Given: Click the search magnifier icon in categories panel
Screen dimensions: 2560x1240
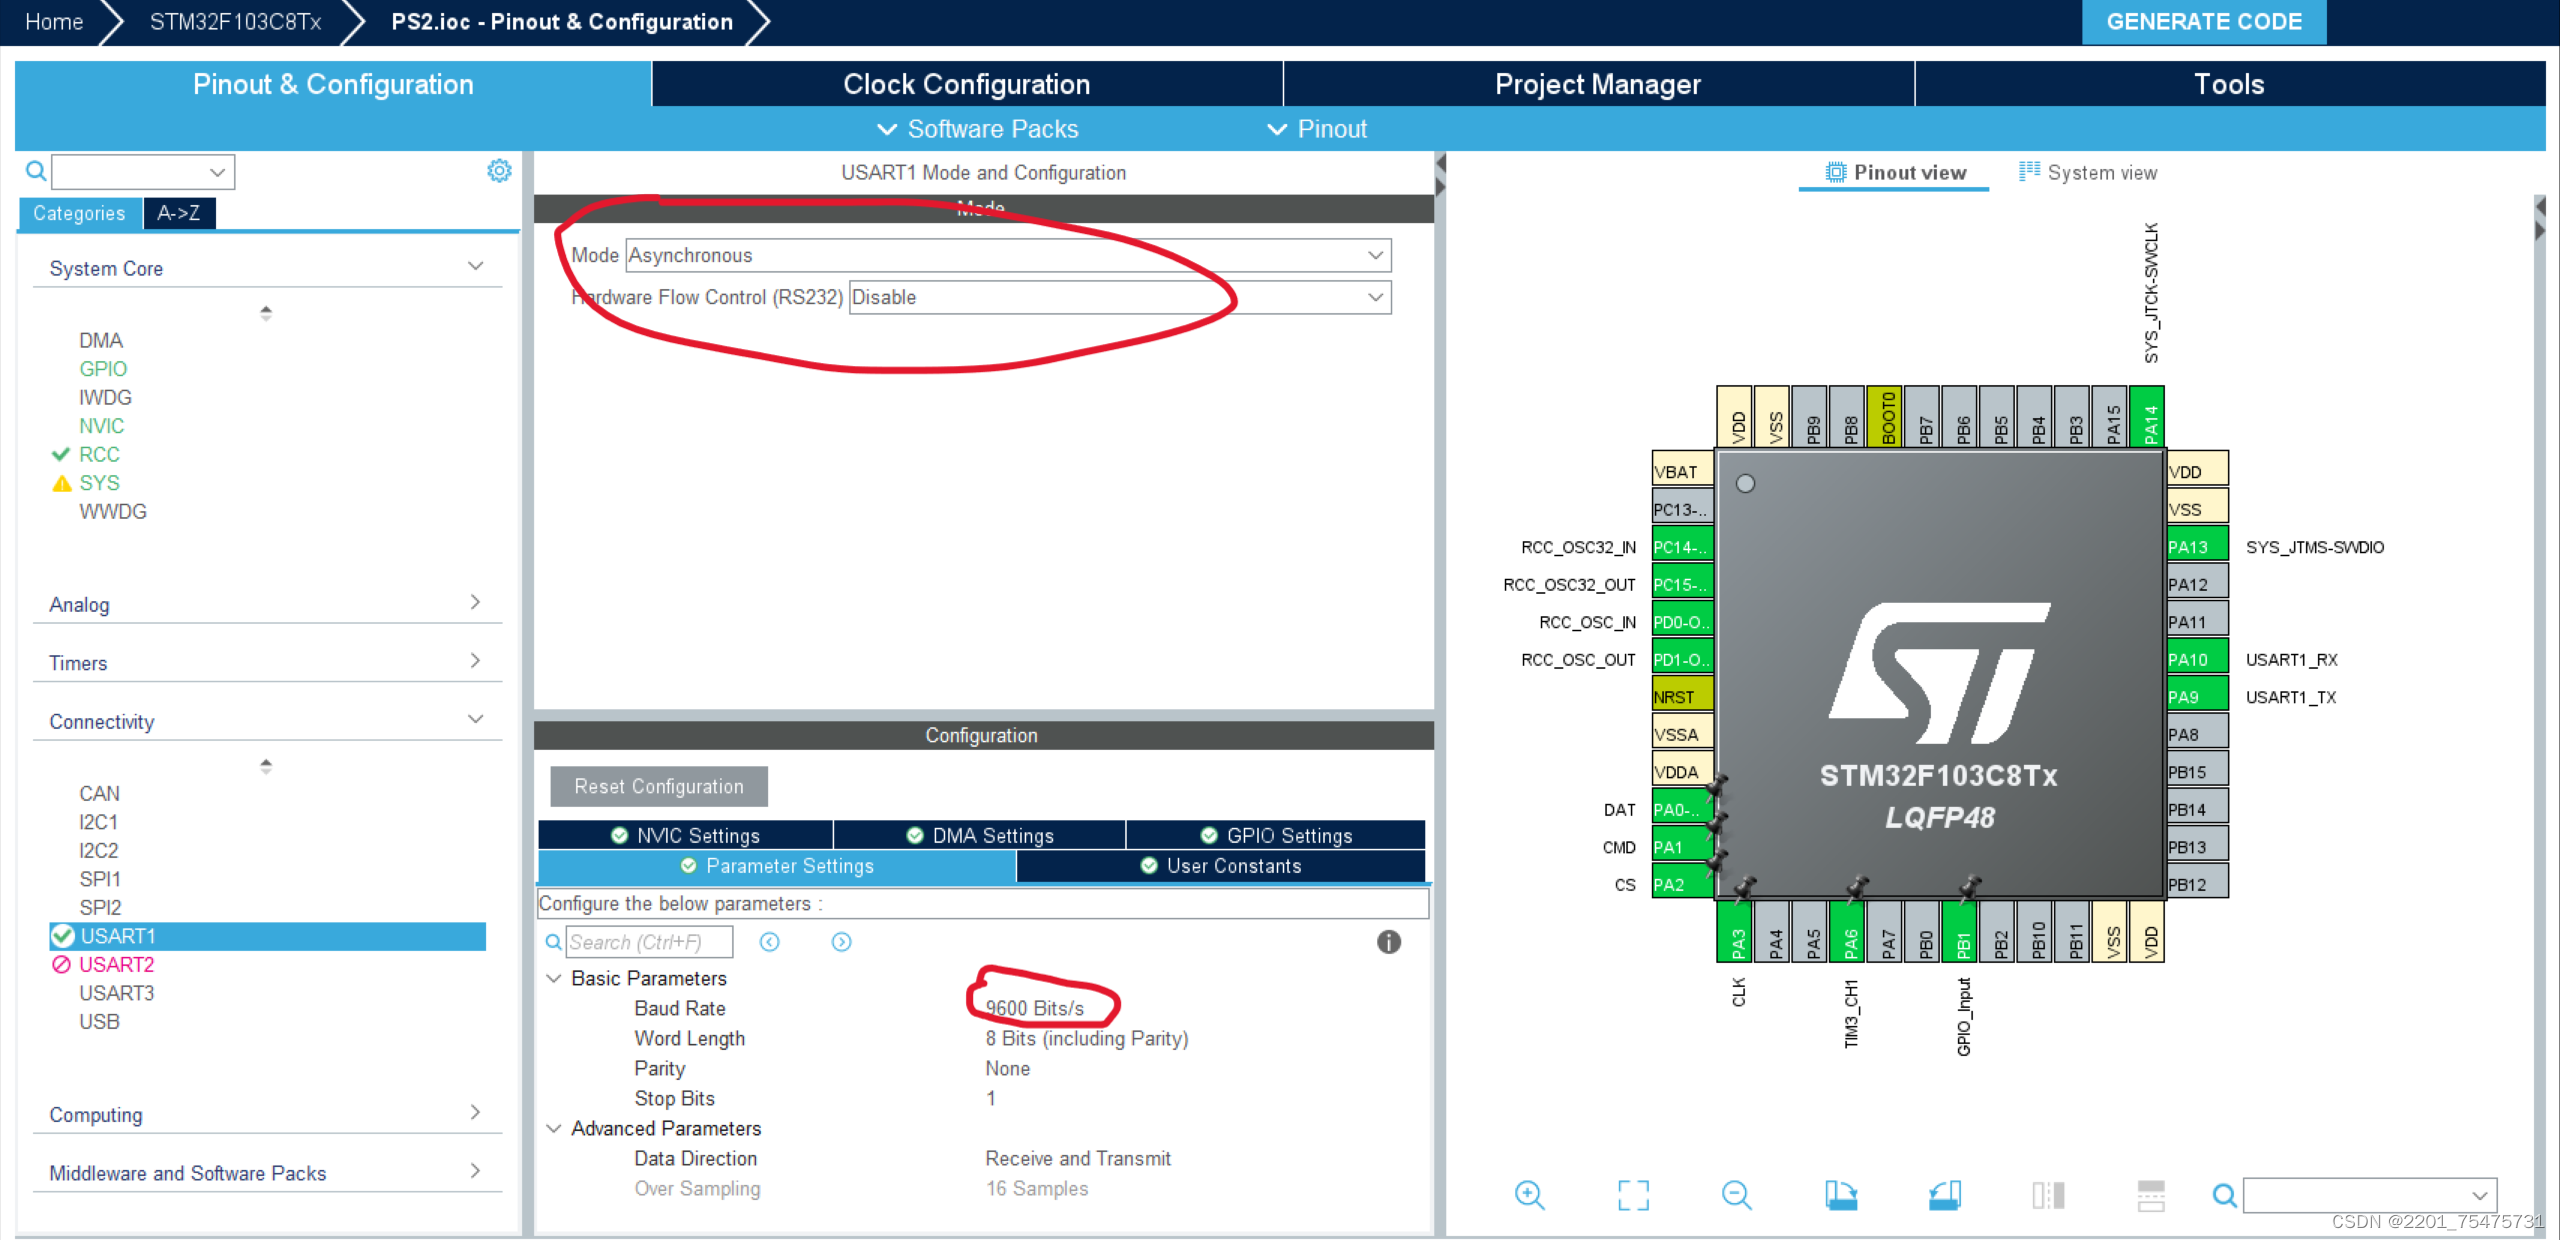Looking at the screenshot, I should tap(36, 171).
